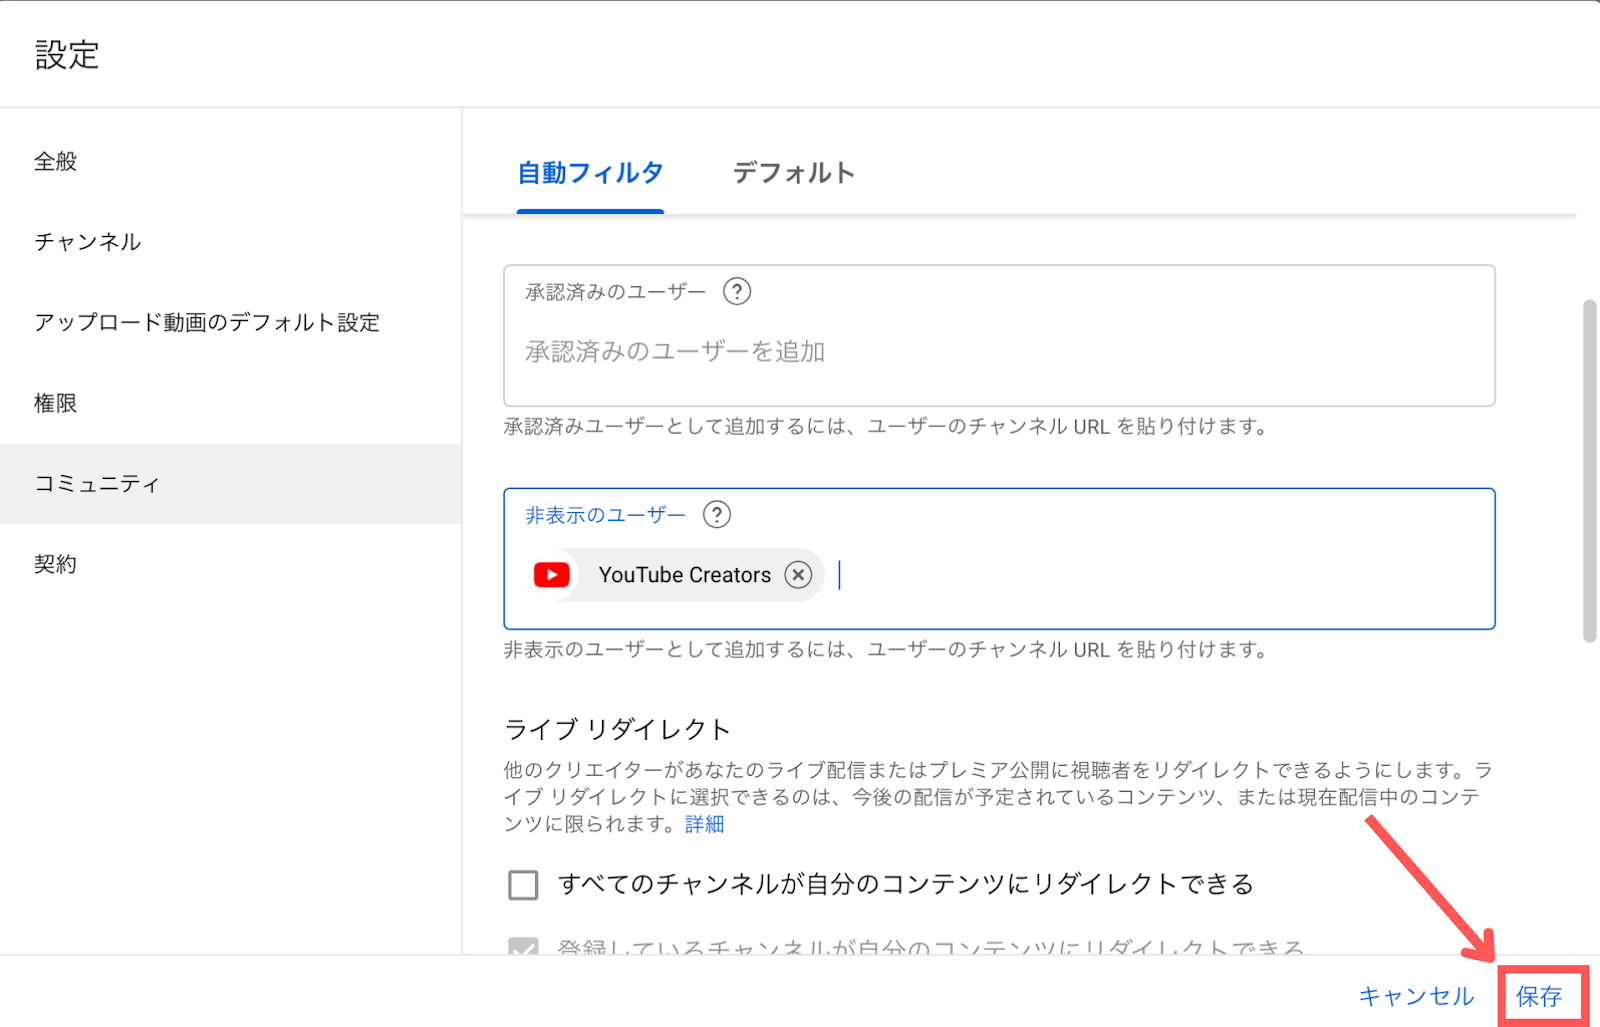Select コミュニティ in sidebar
Image resolution: width=1600 pixels, height=1027 pixels.
tap(230, 484)
